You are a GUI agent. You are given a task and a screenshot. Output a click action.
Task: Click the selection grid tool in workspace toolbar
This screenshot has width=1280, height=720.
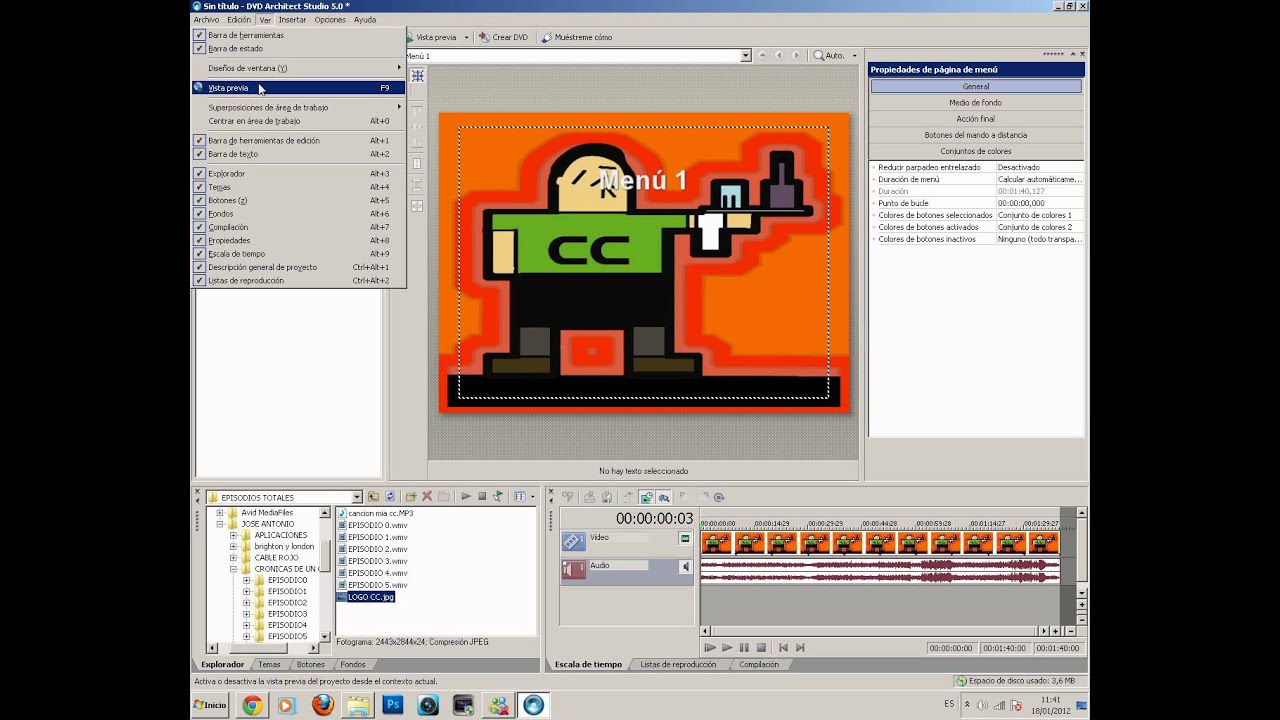click(x=417, y=76)
